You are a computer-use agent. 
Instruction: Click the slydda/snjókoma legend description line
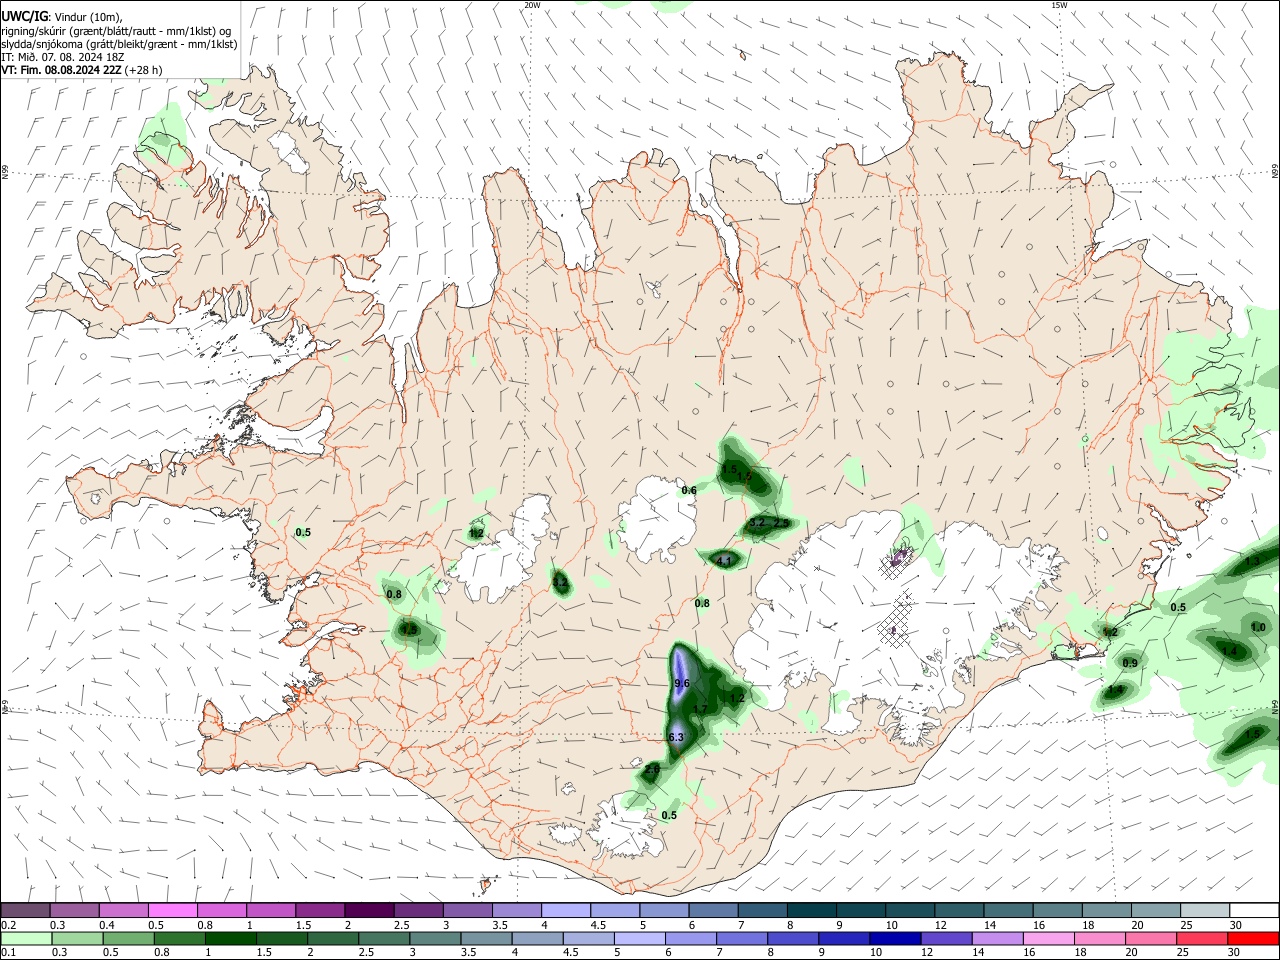[x=119, y=44]
